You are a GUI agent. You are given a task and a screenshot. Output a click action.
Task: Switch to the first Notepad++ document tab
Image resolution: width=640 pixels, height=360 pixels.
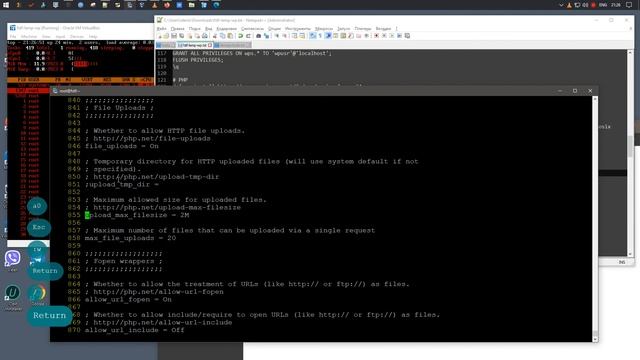coord(166,45)
